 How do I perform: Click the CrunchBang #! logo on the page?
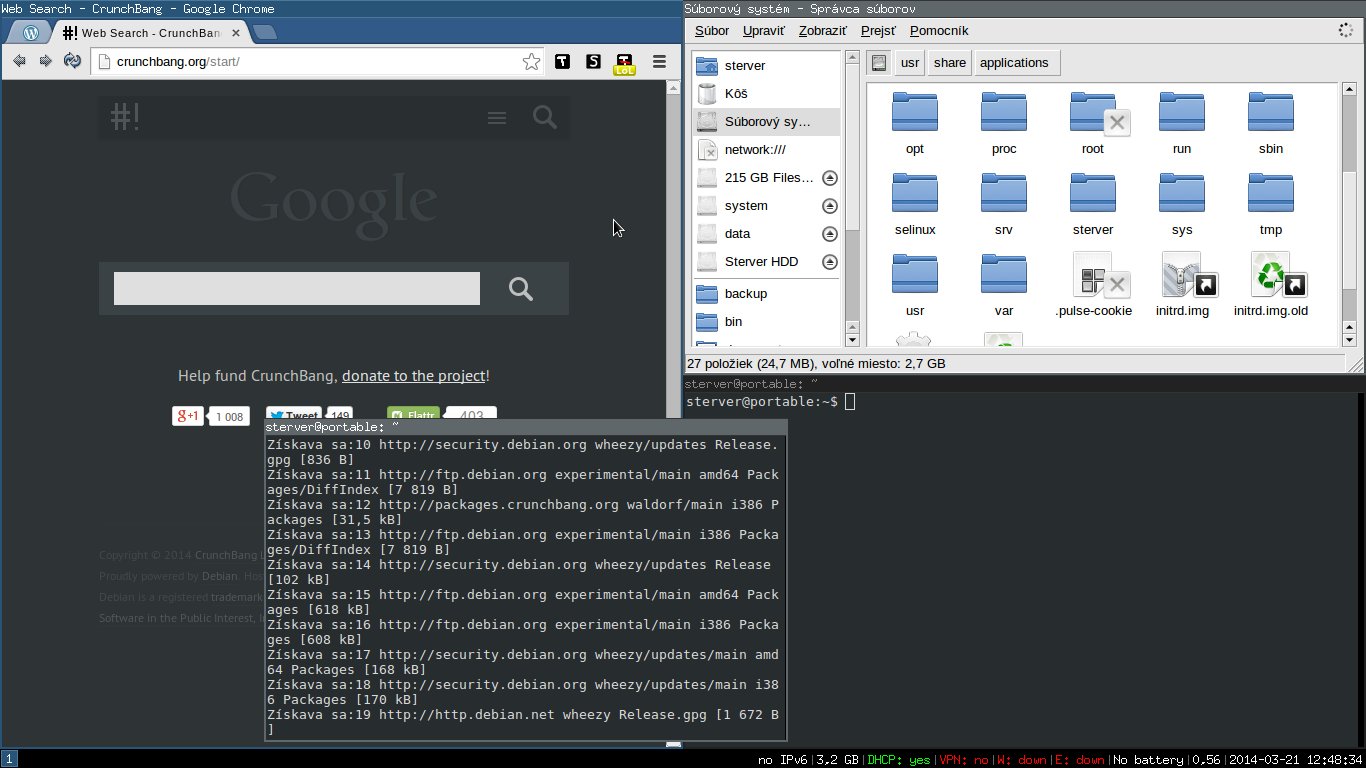click(125, 117)
